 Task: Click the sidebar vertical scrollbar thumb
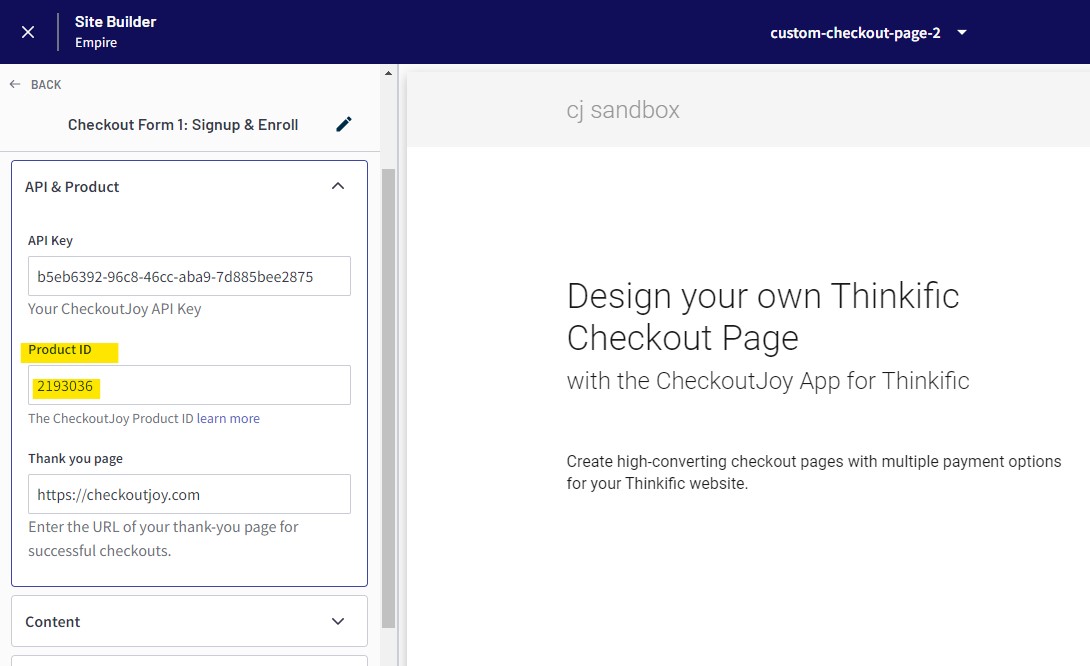pos(389,398)
